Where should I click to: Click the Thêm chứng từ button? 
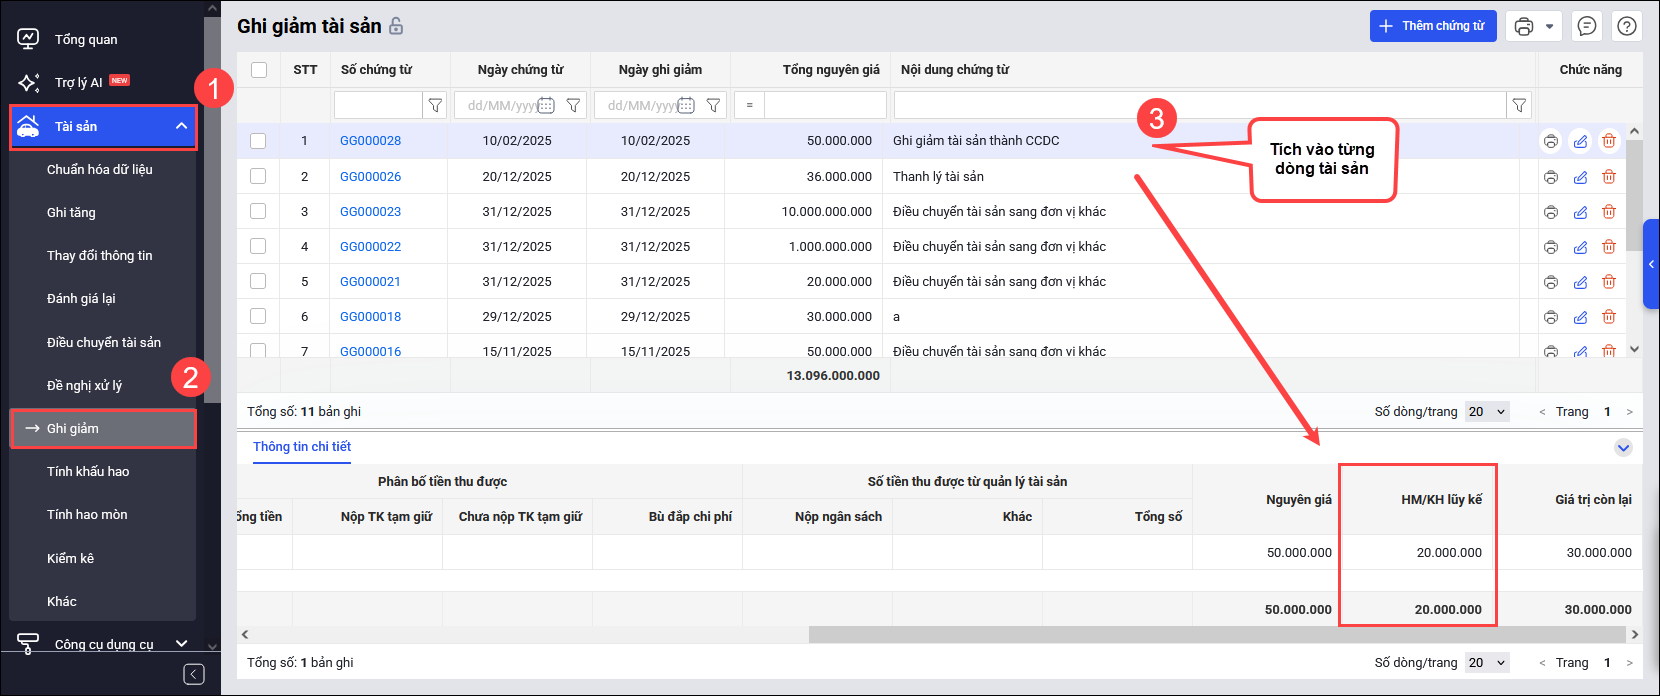click(1432, 27)
